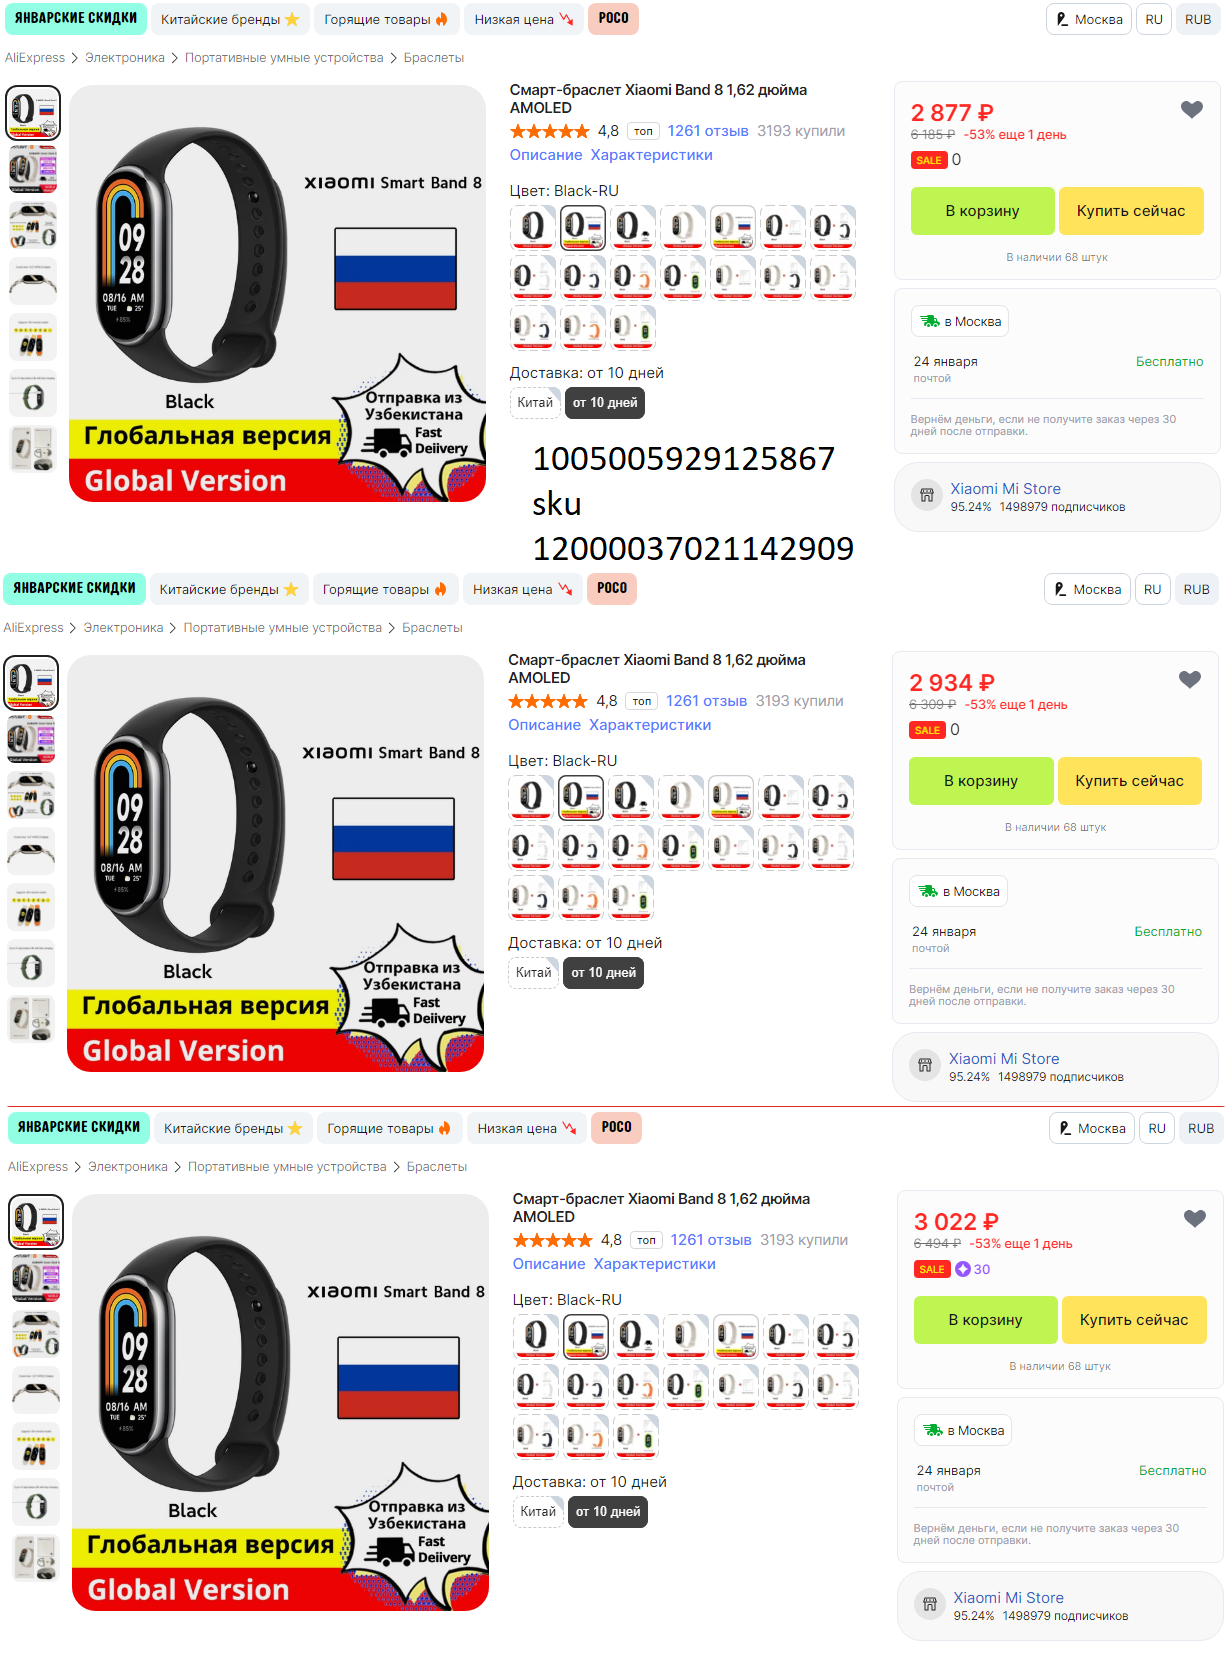Open the POCO tab in the bottommost header bar
The height and width of the screenshot is (1661, 1230).
(616, 1128)
